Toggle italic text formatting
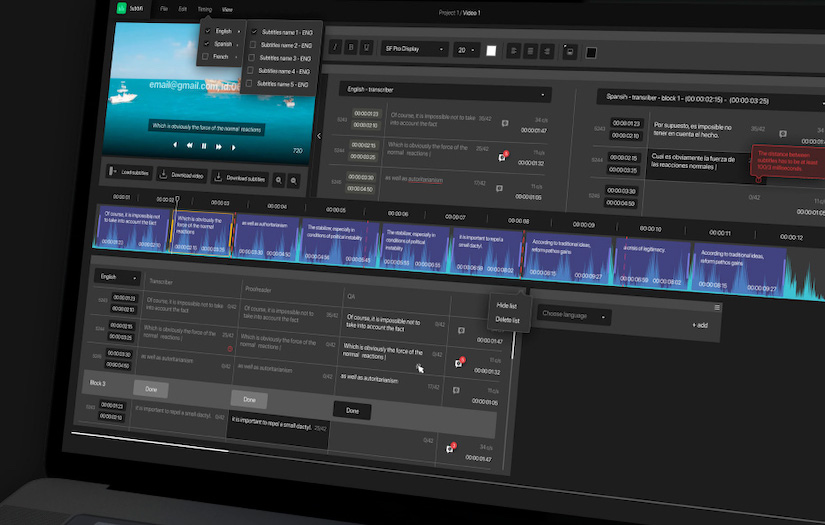Image resolution: width=825 pixels, height=525 pixels. [335, 47]
